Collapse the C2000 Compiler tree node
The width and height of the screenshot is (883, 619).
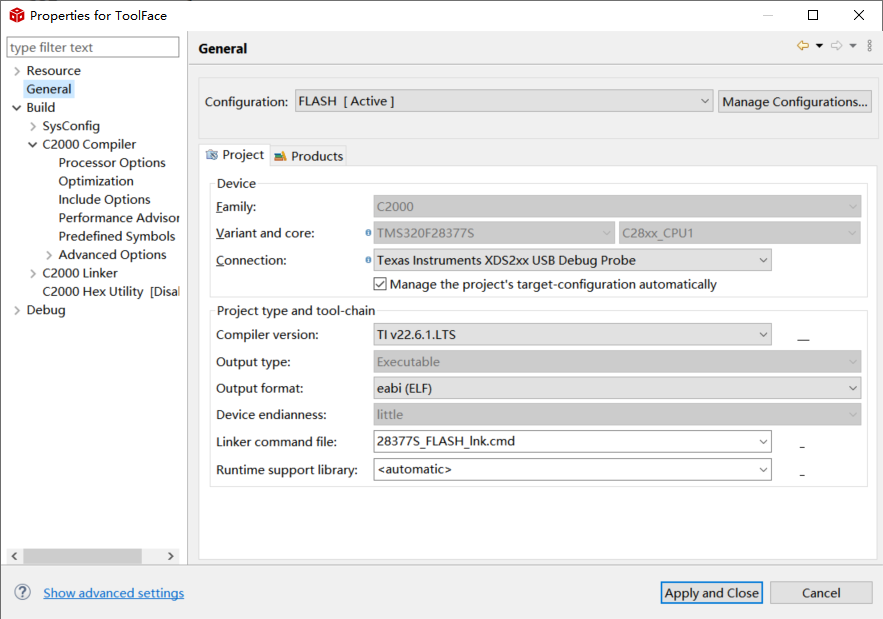pos(33,145)
